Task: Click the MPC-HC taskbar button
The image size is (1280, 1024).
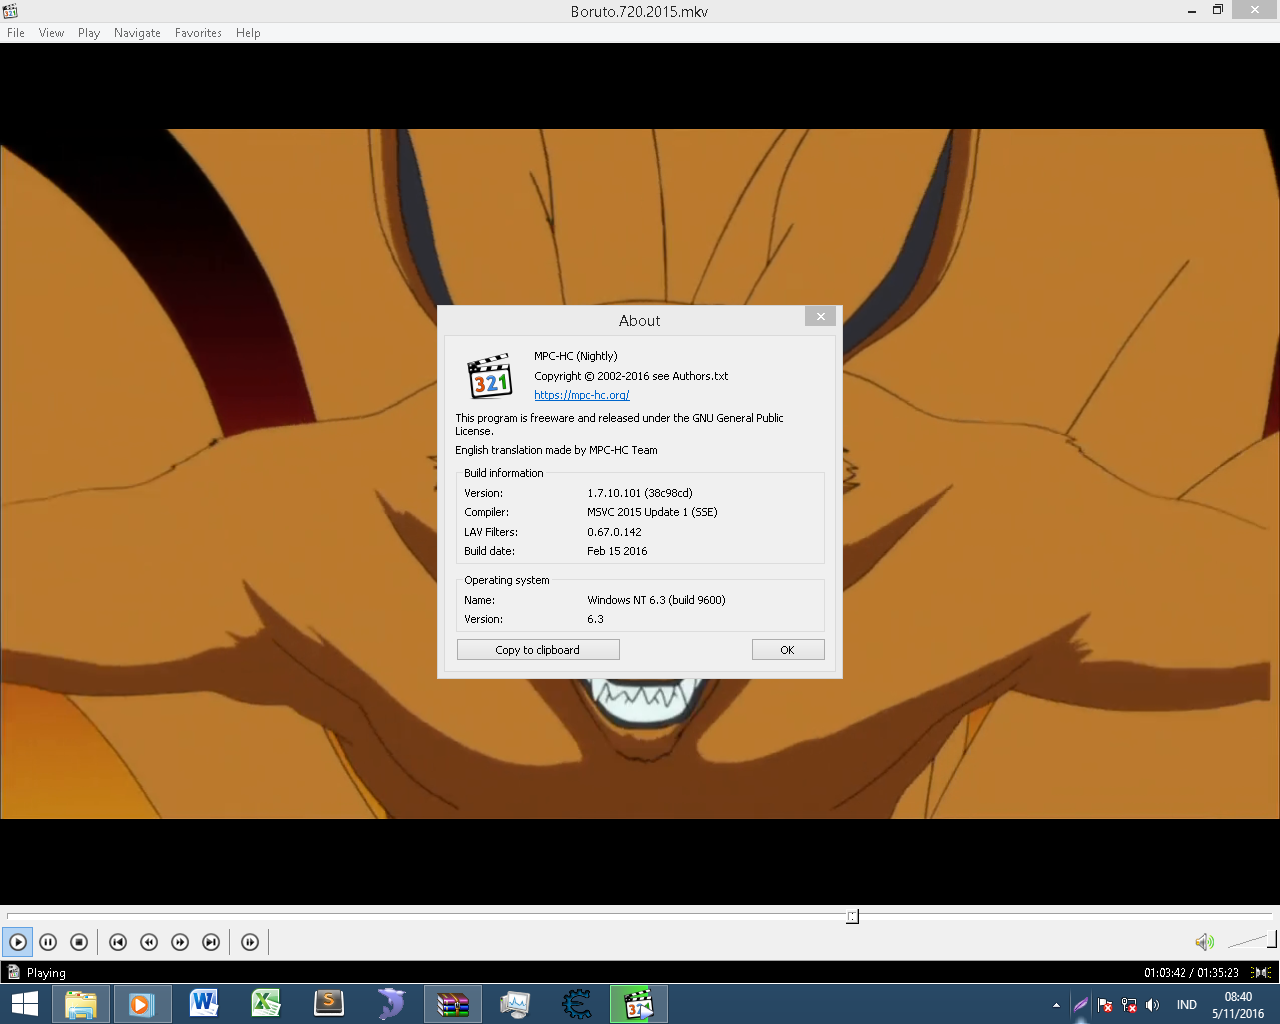Action: [639, 1004]
